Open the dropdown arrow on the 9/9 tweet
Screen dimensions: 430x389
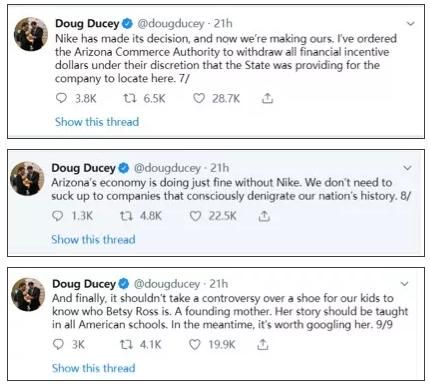[404, 284]
